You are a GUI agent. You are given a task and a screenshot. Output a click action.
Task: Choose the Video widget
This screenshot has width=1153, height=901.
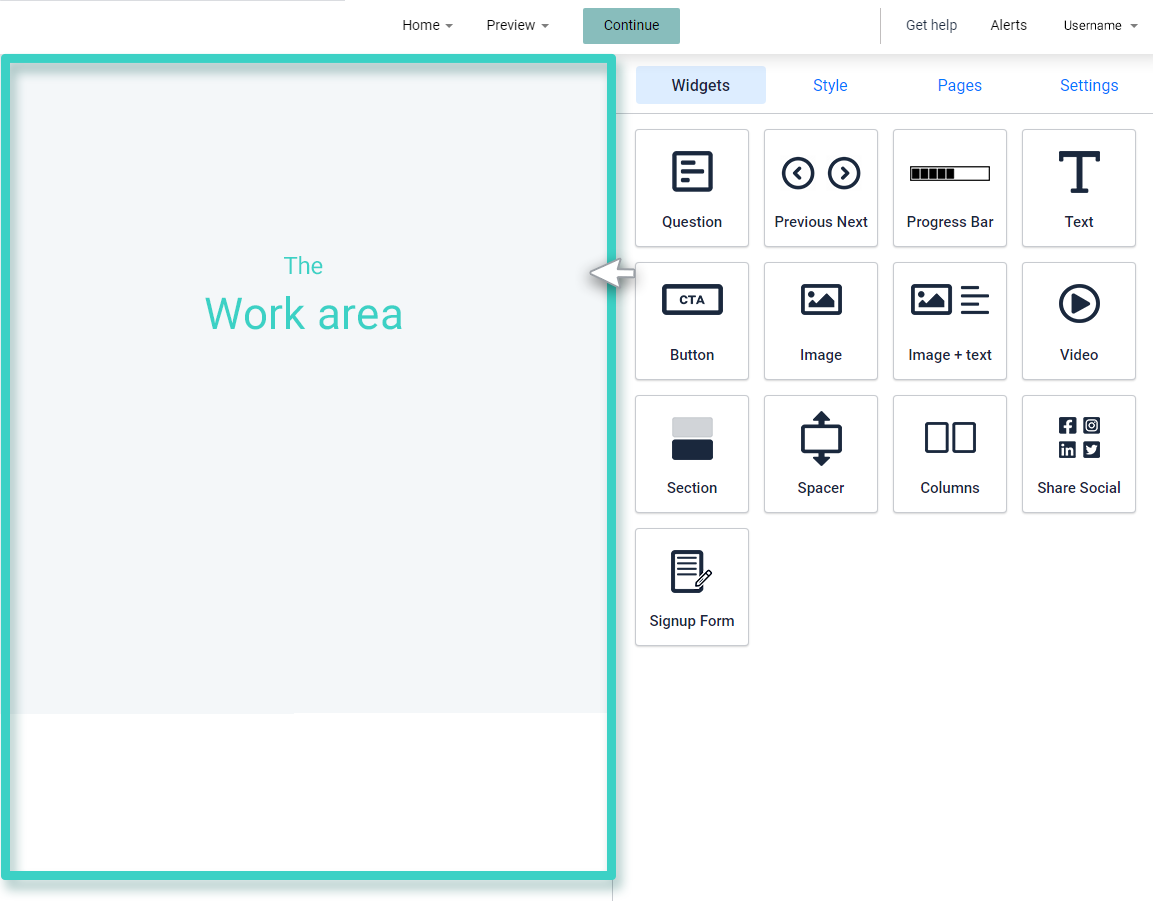click(x=1079, y=321)
